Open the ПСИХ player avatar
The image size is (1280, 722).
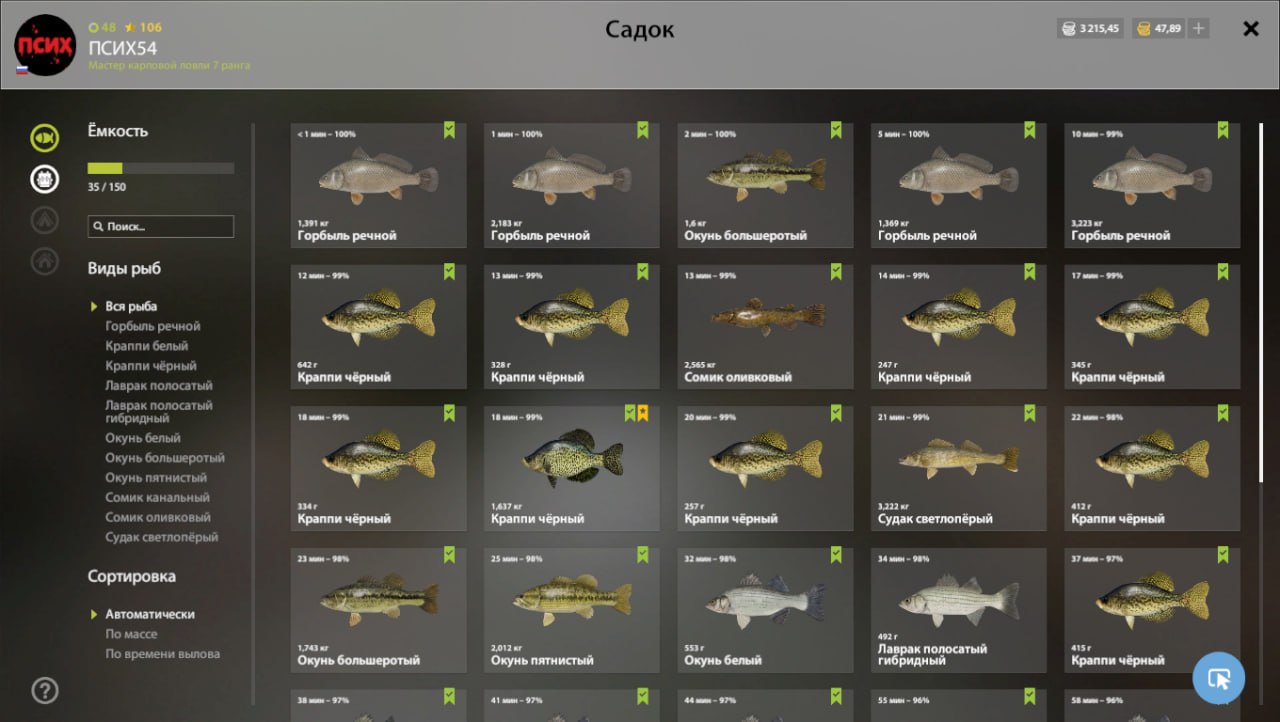[x=45, y=45]
